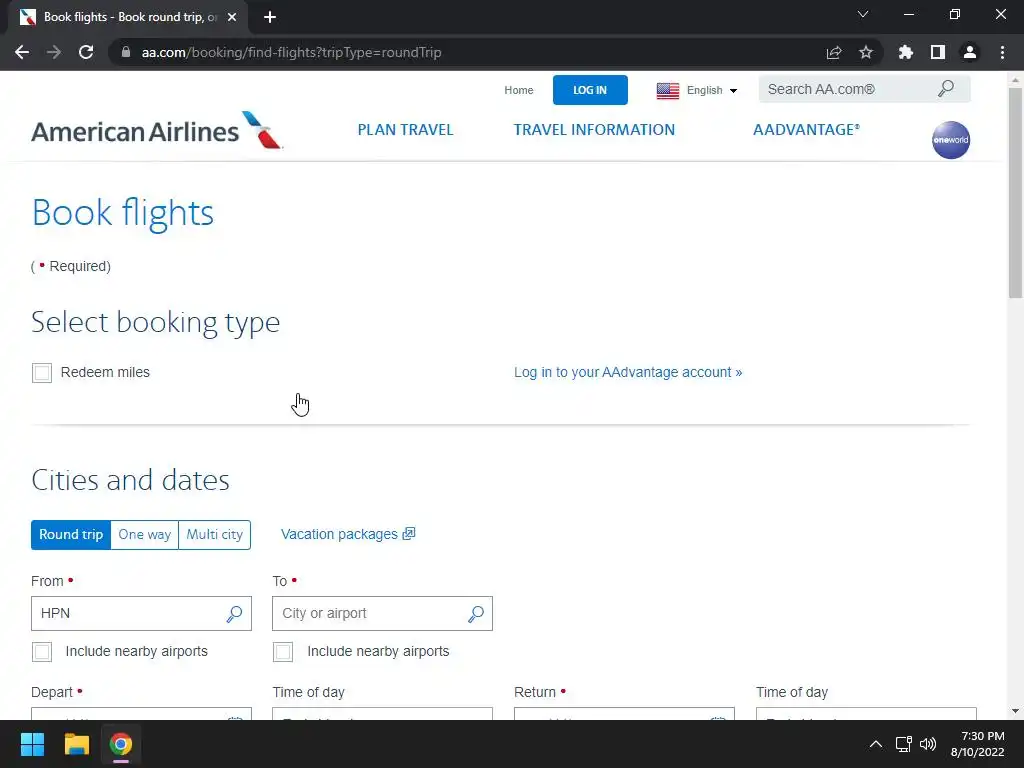Open the TRAVEL INFORMATION menu
1024x768 pixels.
point(594,129)
